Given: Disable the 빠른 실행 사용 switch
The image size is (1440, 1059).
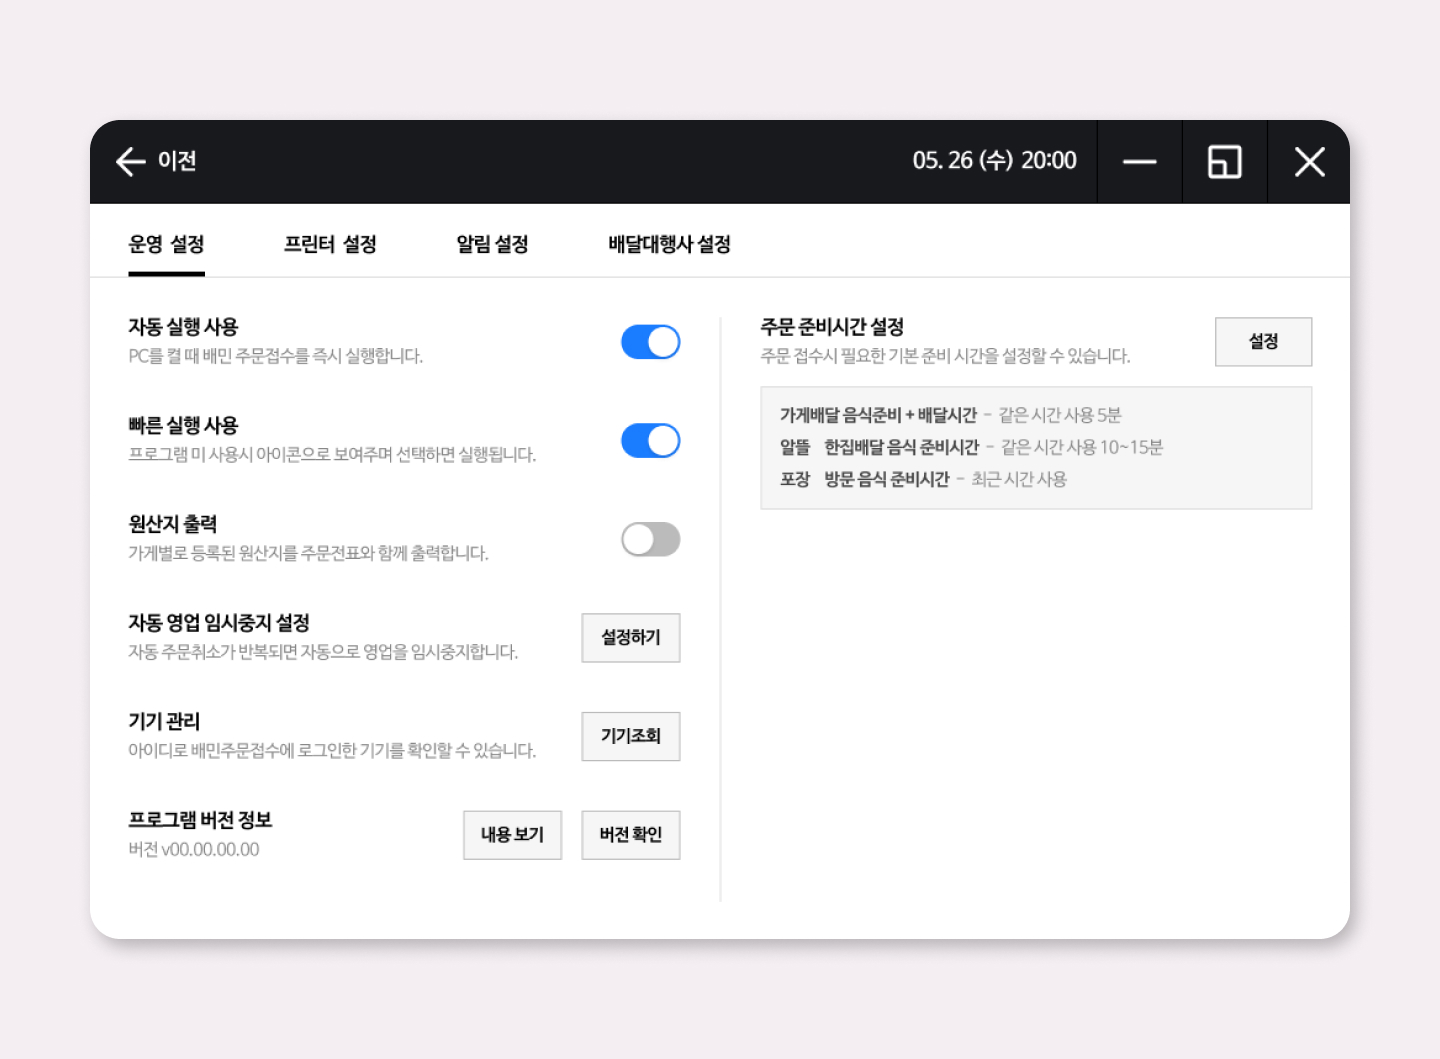Looking at the screenshot, I should (651, 441).
